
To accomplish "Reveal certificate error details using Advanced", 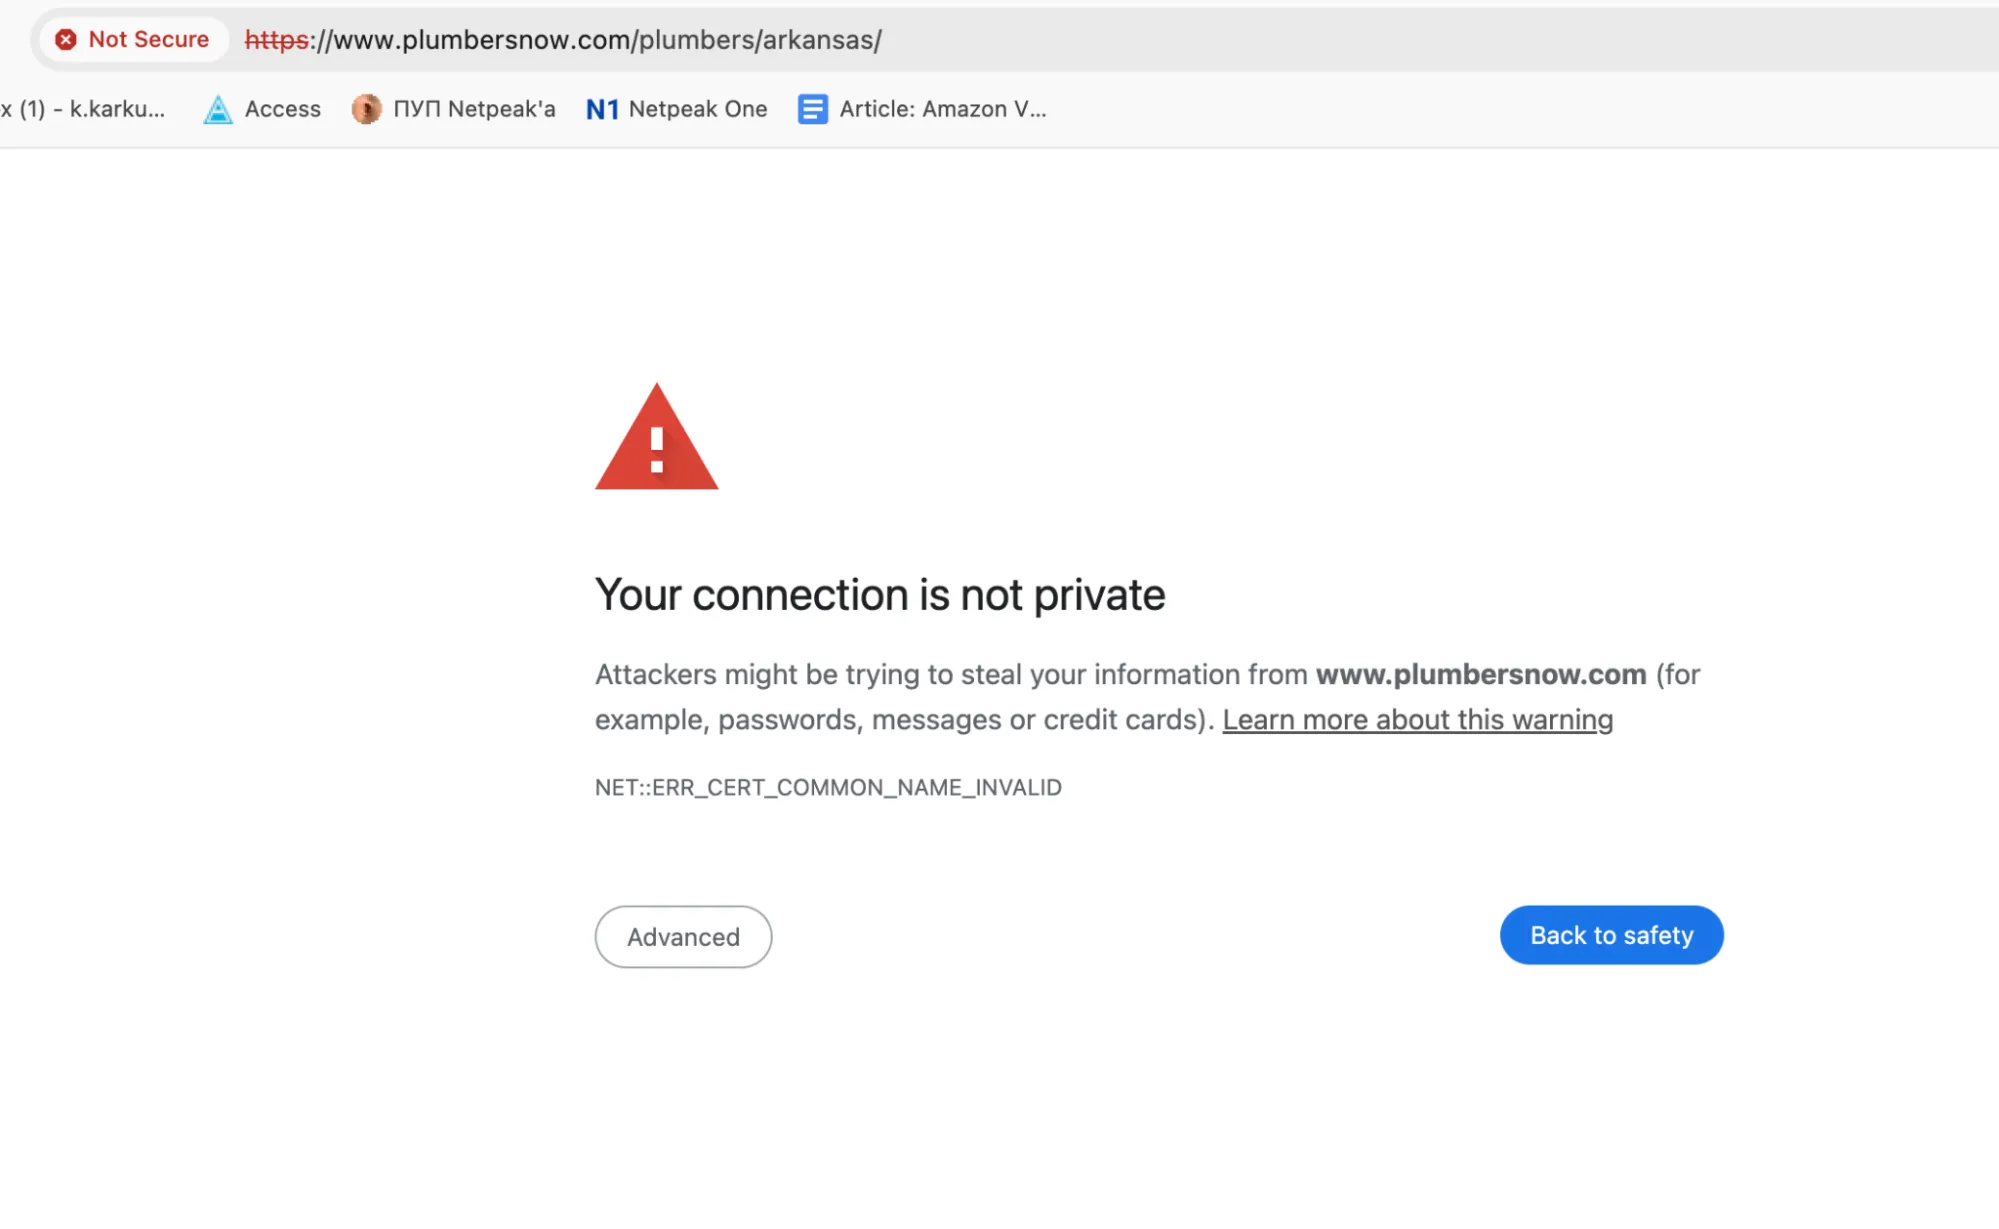I will (x=683, y=937).
